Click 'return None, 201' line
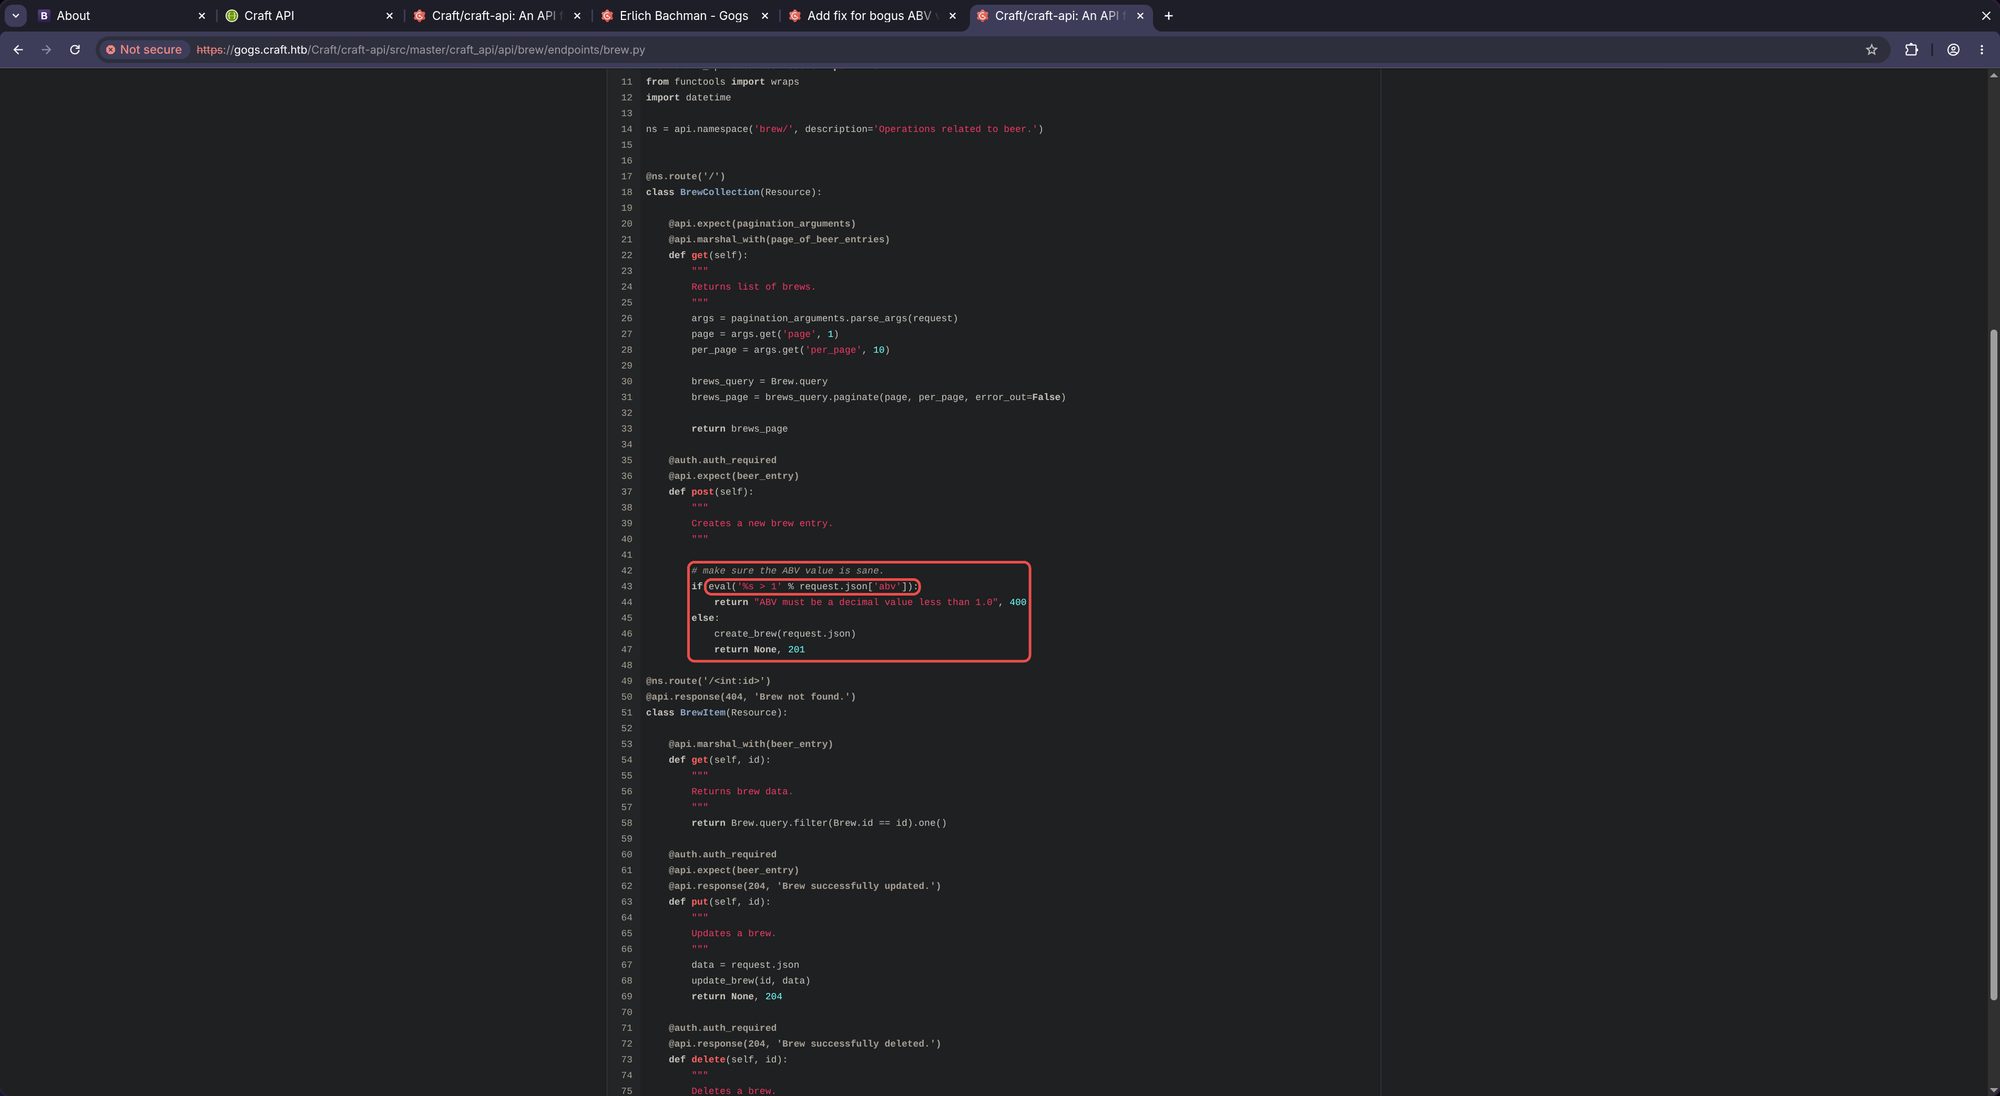The width and height of the screenshot is (2000, 1096). (759, 650)
